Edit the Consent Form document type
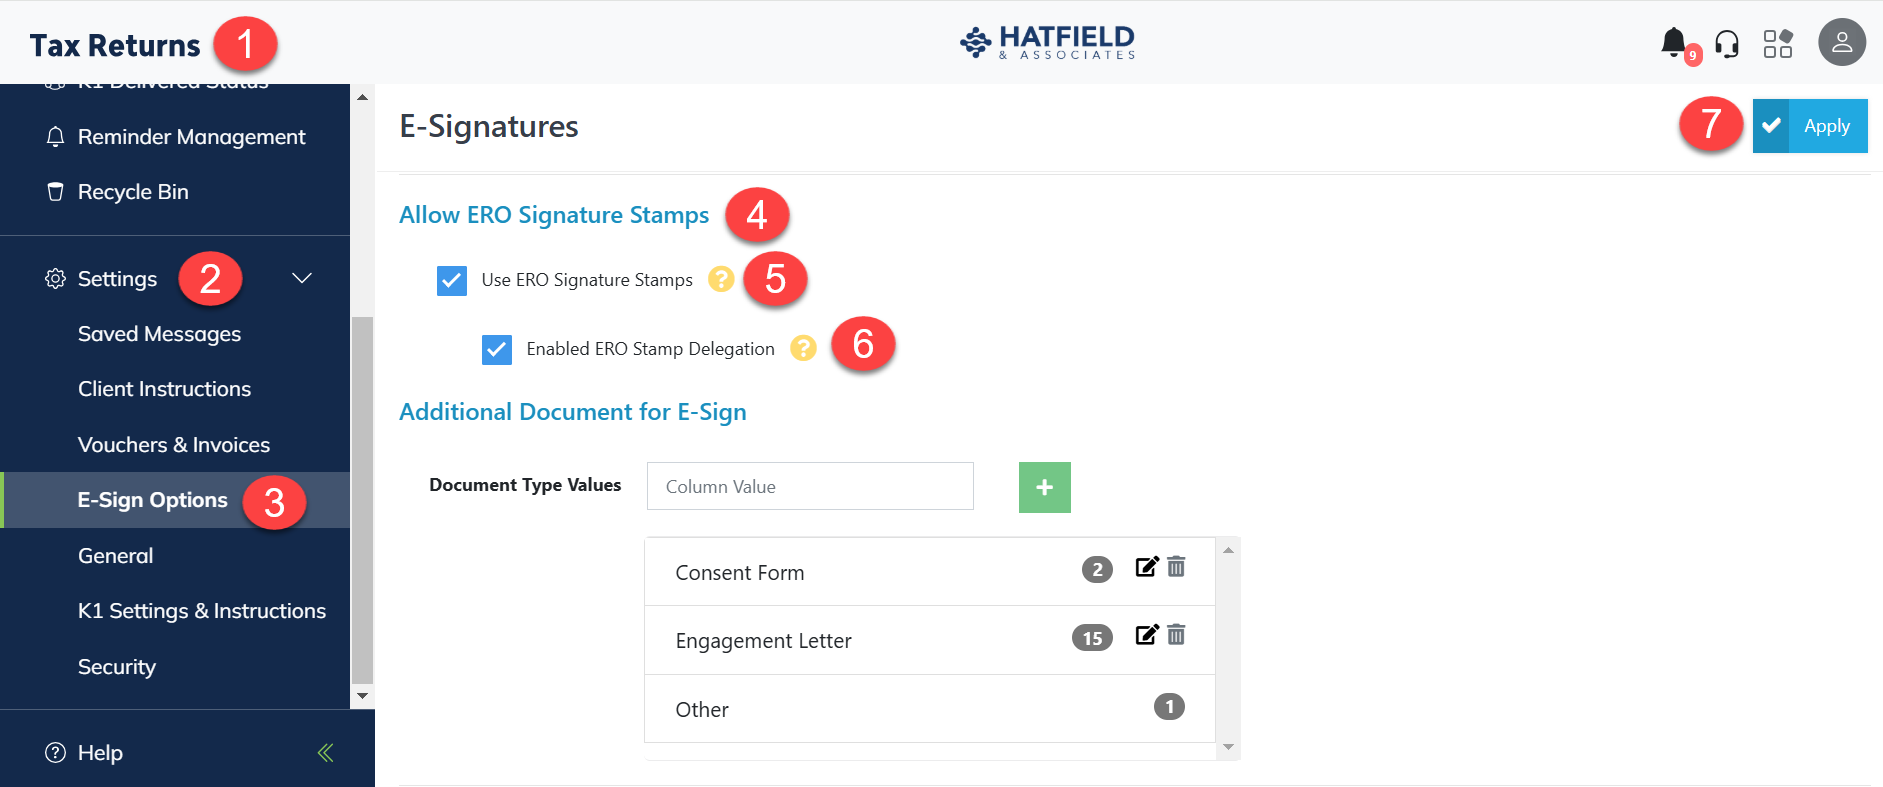The image size is (1883, 787). (x=1146, y=567)
